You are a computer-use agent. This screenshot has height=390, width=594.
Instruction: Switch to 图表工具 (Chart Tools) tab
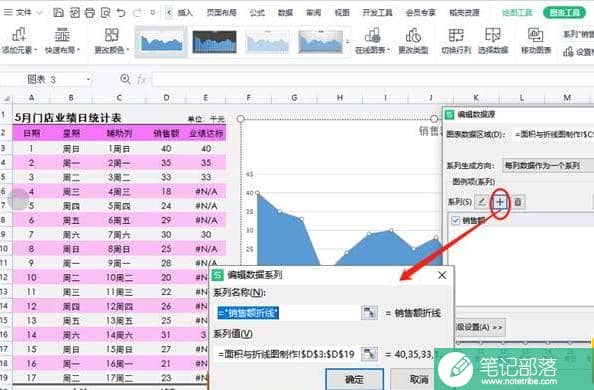pyautogui.click(x=564, y=13)
